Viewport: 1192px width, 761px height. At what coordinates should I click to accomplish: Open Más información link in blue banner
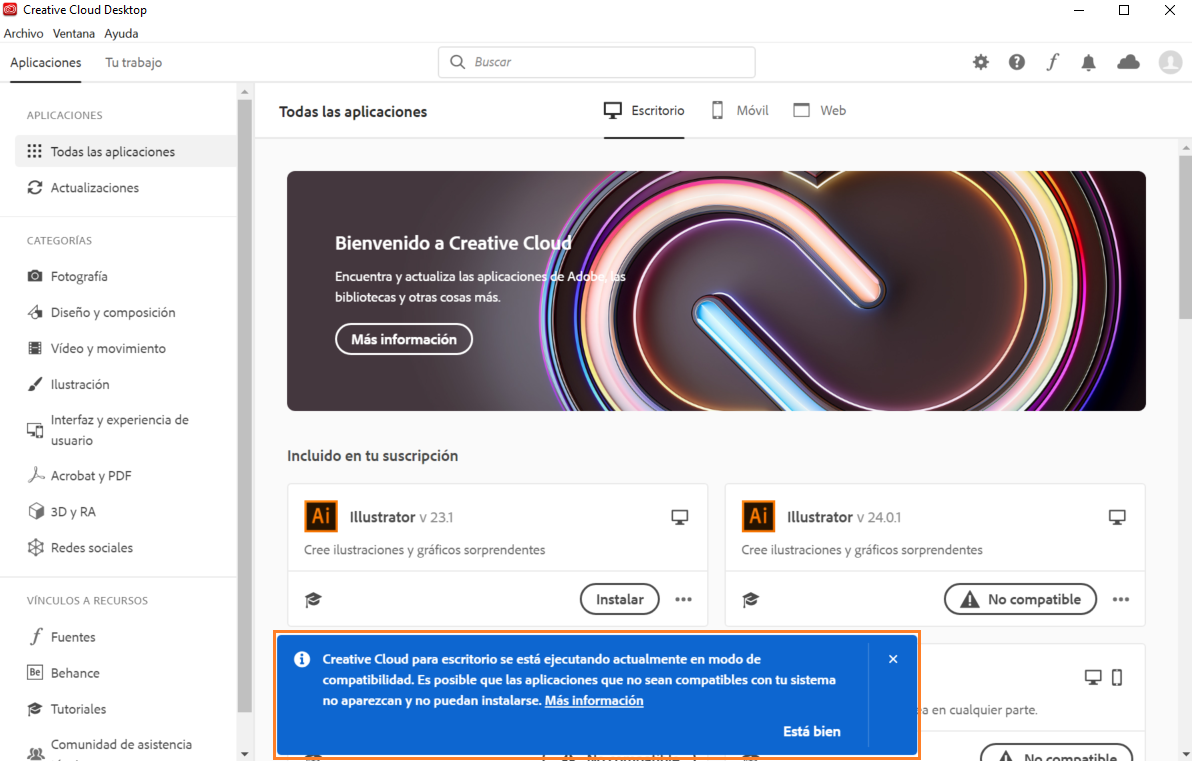(594, 700)
